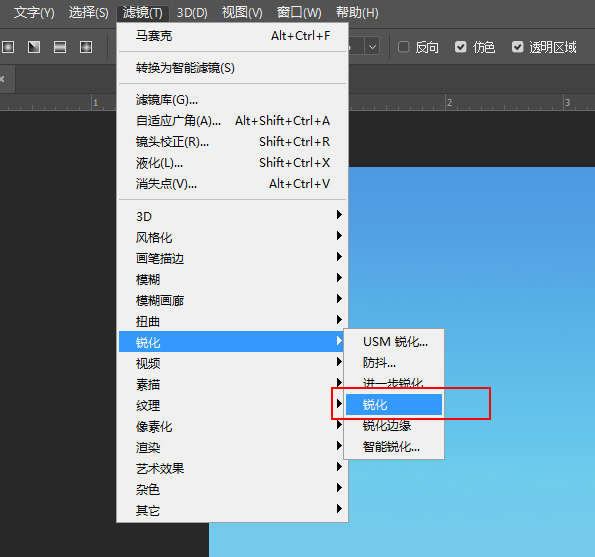Image resolution: width=595 pixels, height=557 pixels.
Task: Select the diamond gradient icon
Action: [86, 47]
